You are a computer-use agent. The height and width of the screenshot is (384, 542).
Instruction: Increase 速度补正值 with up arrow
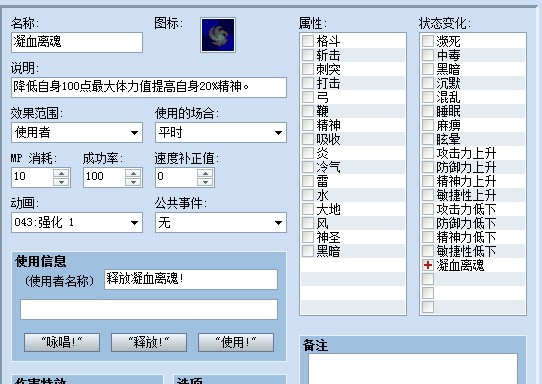pos(205,173)
